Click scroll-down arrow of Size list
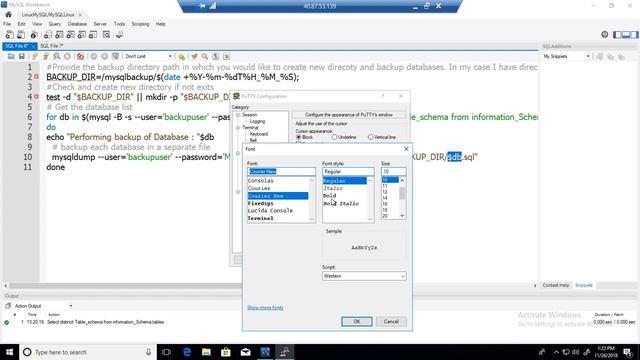Screen dimensions: 640x360 [x=402, y=216]
